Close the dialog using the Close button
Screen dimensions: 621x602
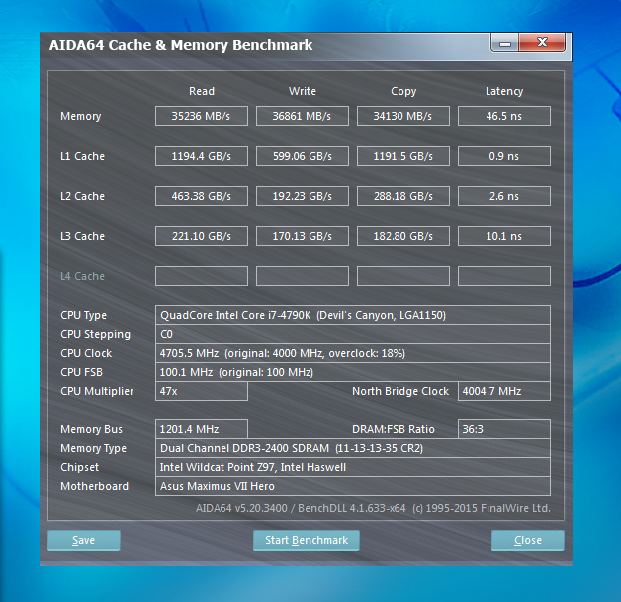tap(528, 540)
